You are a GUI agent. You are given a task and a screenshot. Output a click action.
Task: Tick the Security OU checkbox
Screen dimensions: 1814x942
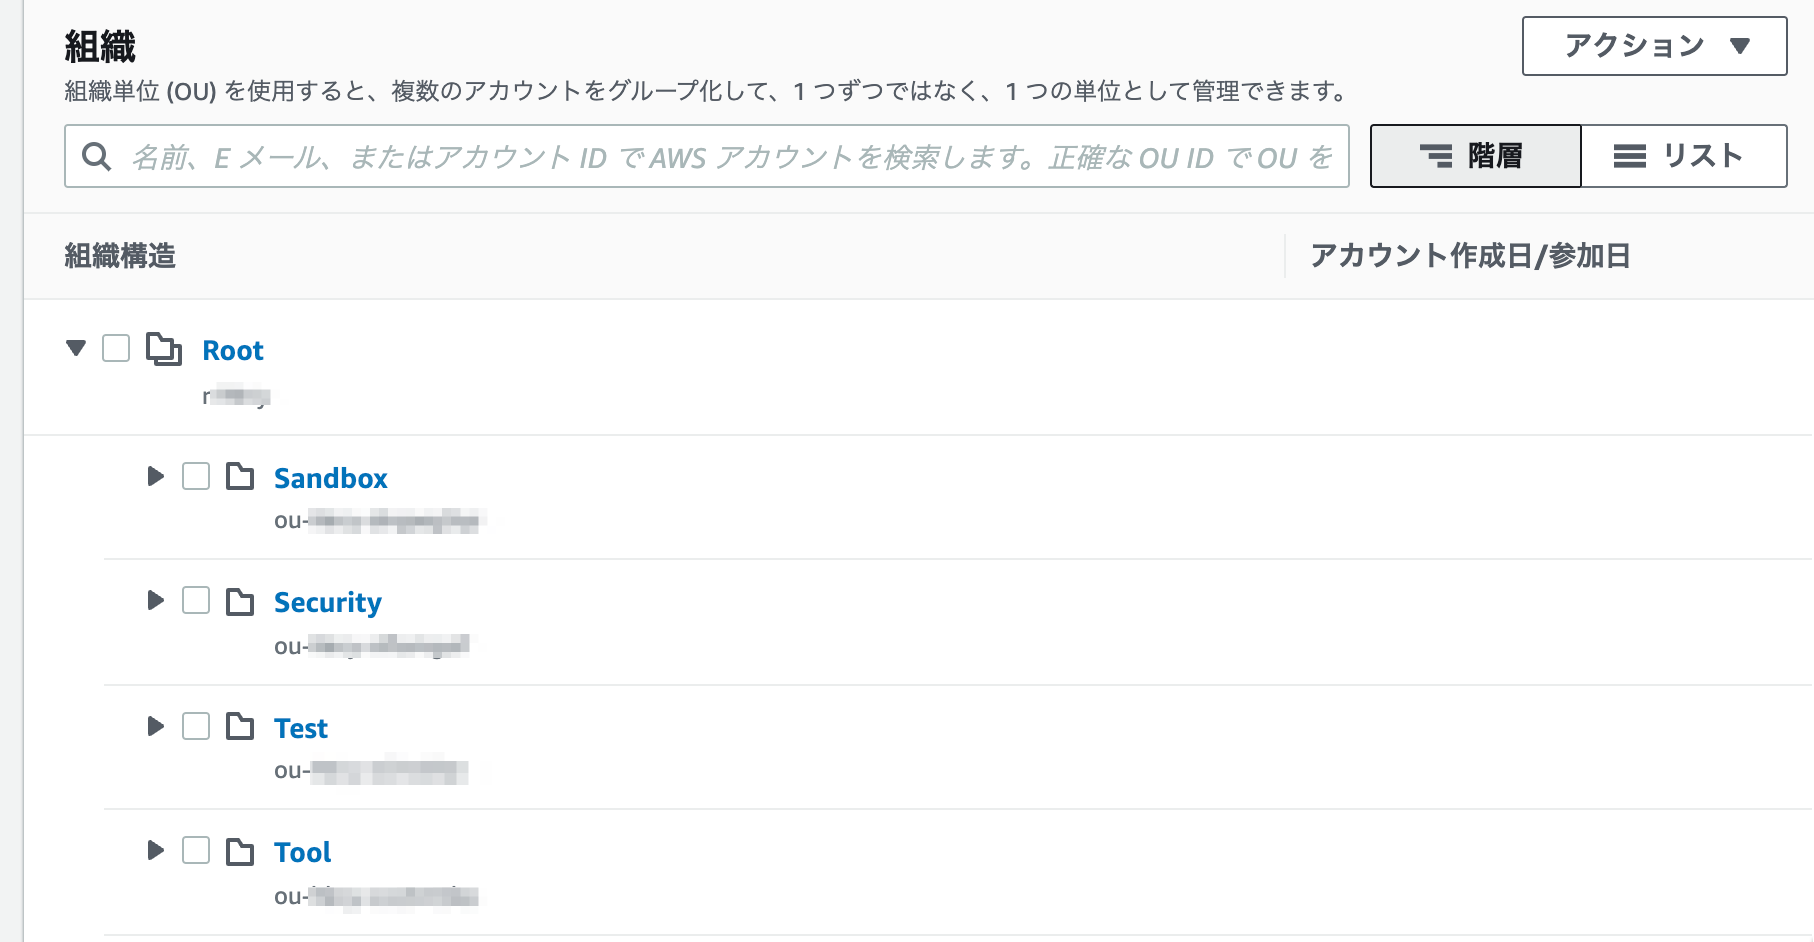[196, 600]
